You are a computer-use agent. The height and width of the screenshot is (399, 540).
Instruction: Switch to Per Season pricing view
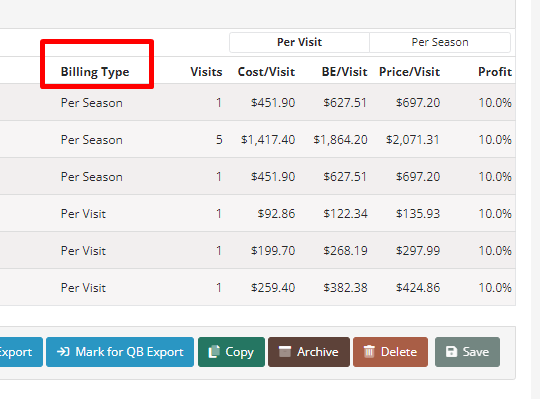pyautogui.click(x=440, y=42)
